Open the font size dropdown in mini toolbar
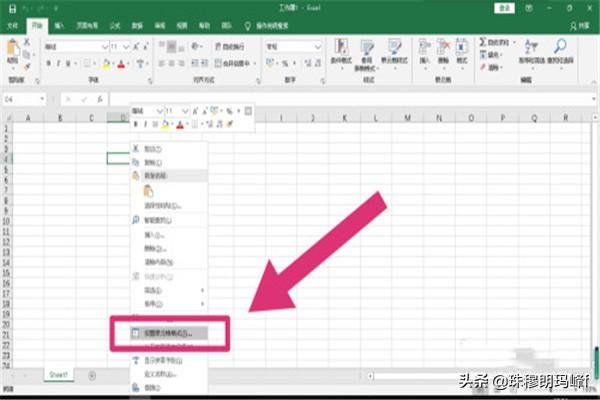Screen dimensions: 600x400 (185, 110)
